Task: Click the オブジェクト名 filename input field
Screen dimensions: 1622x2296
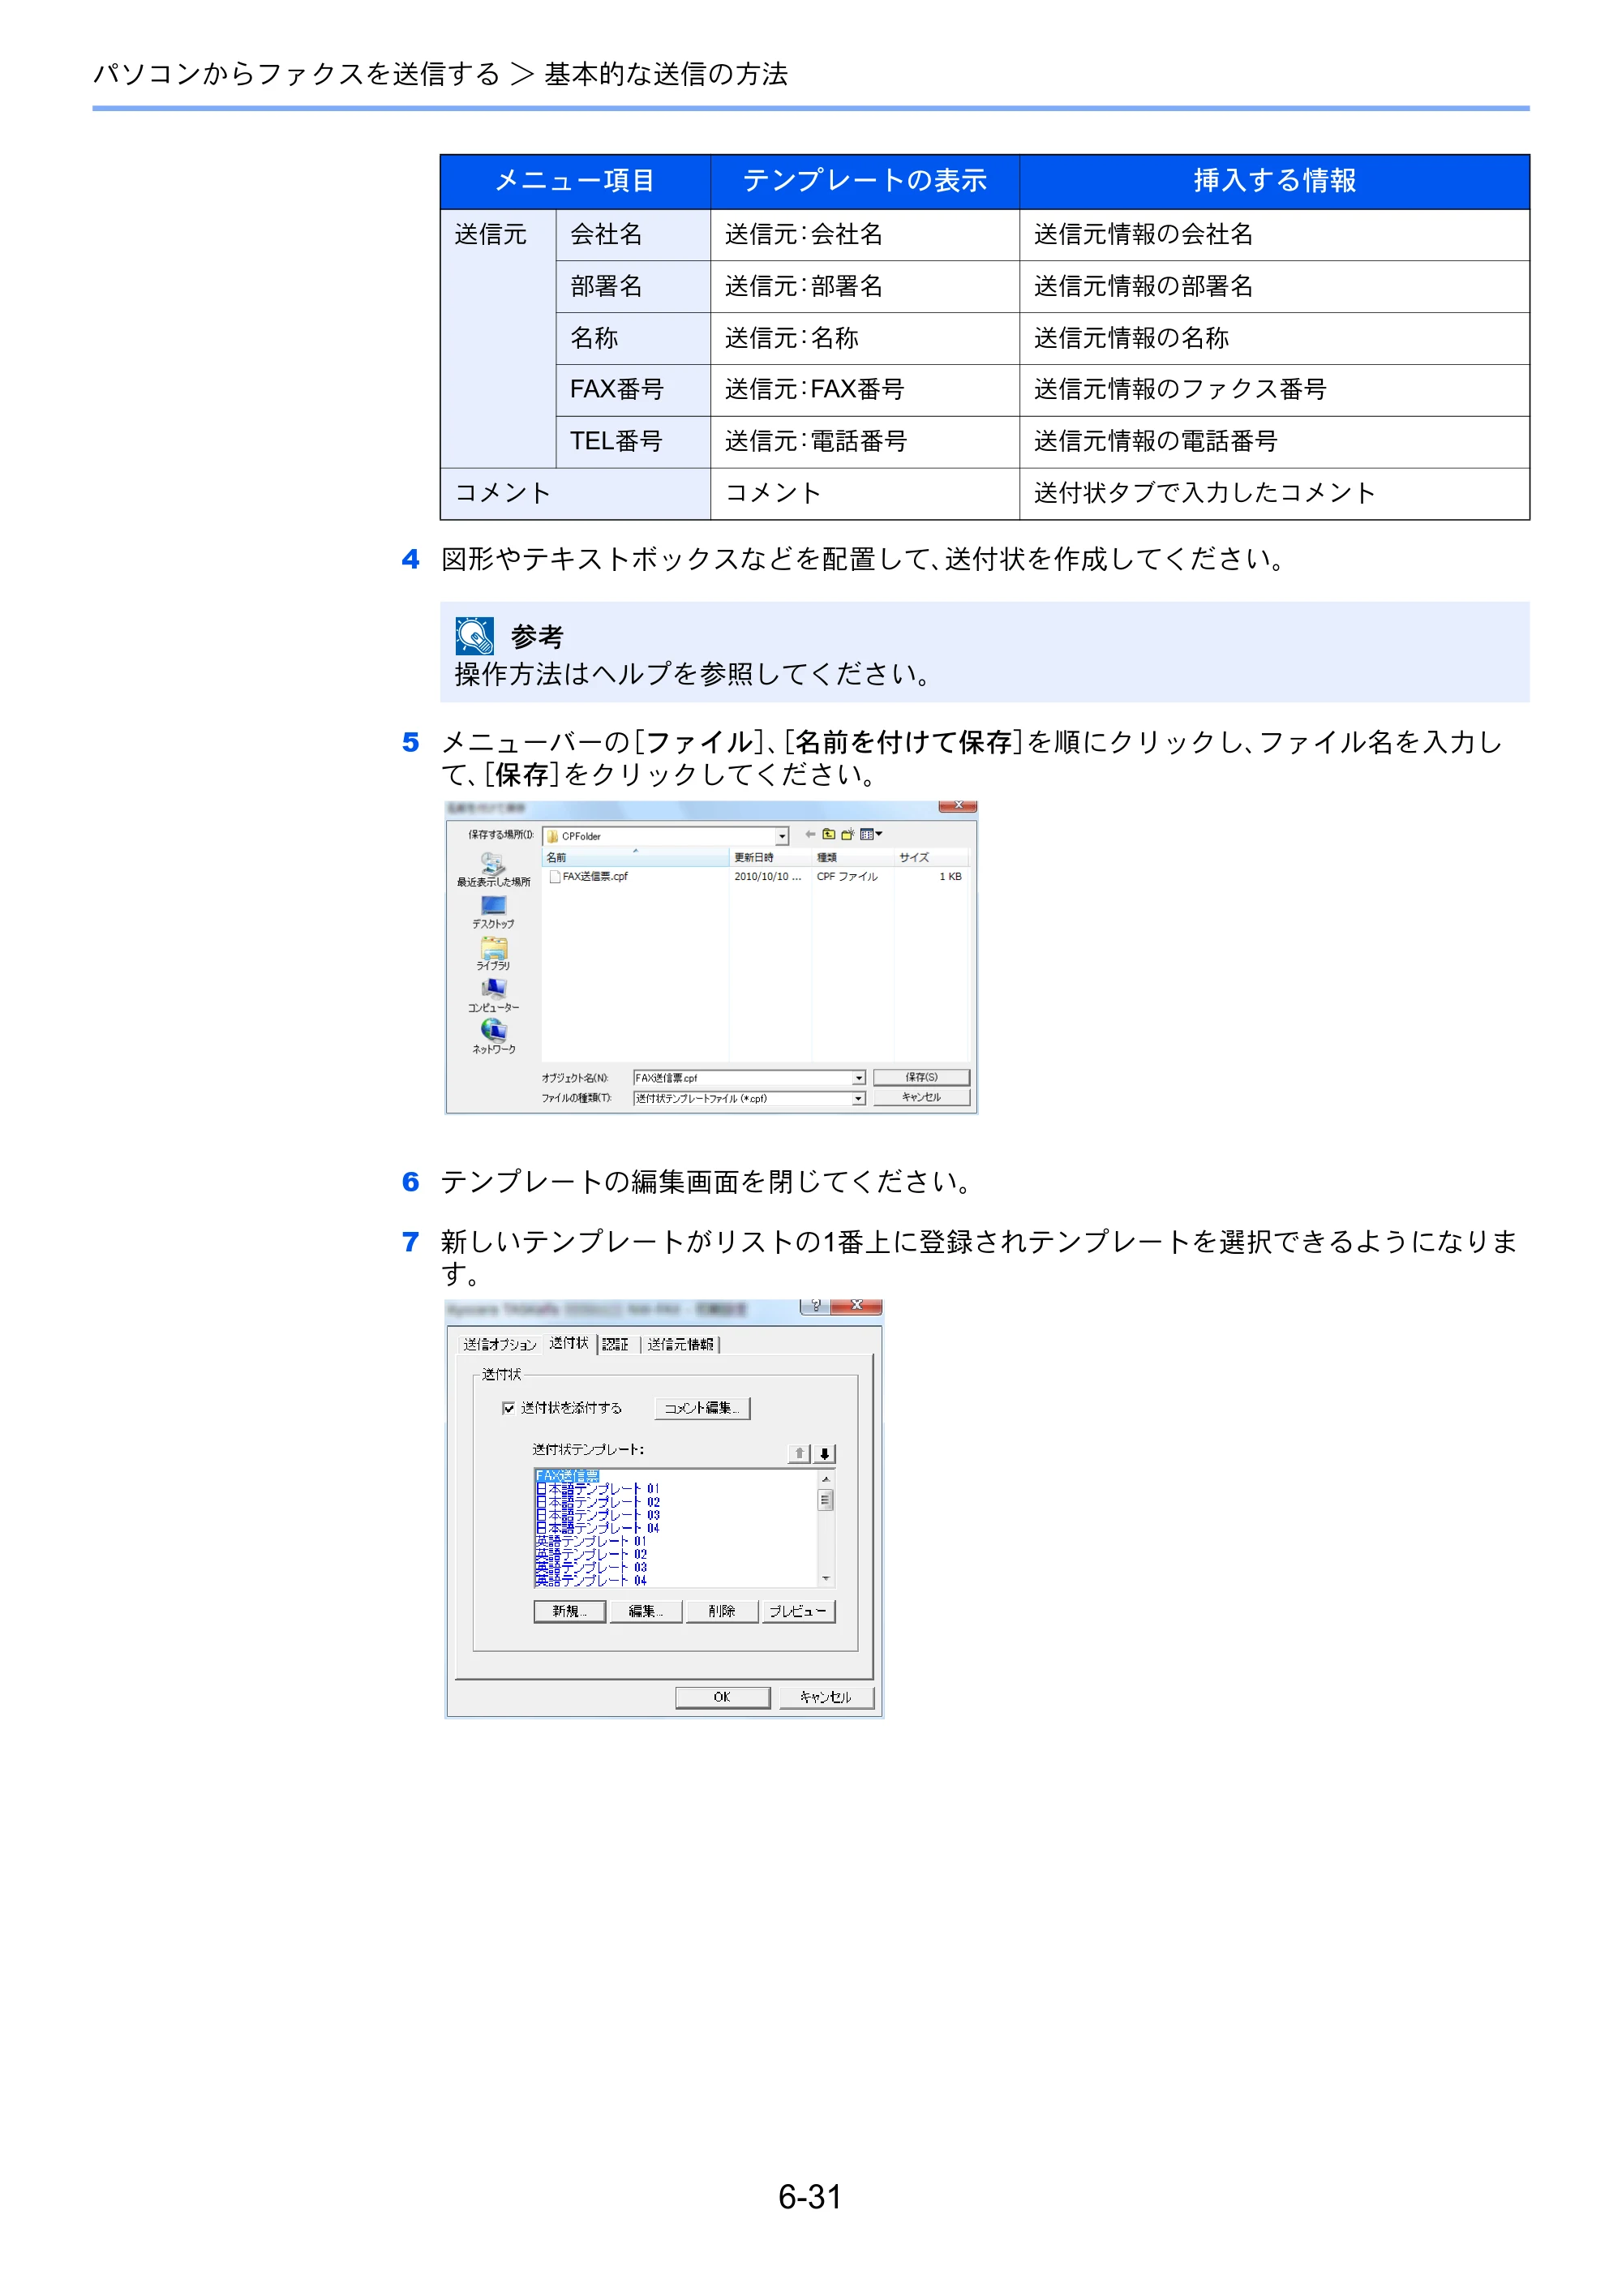Action: click(x=742, y=1078)
